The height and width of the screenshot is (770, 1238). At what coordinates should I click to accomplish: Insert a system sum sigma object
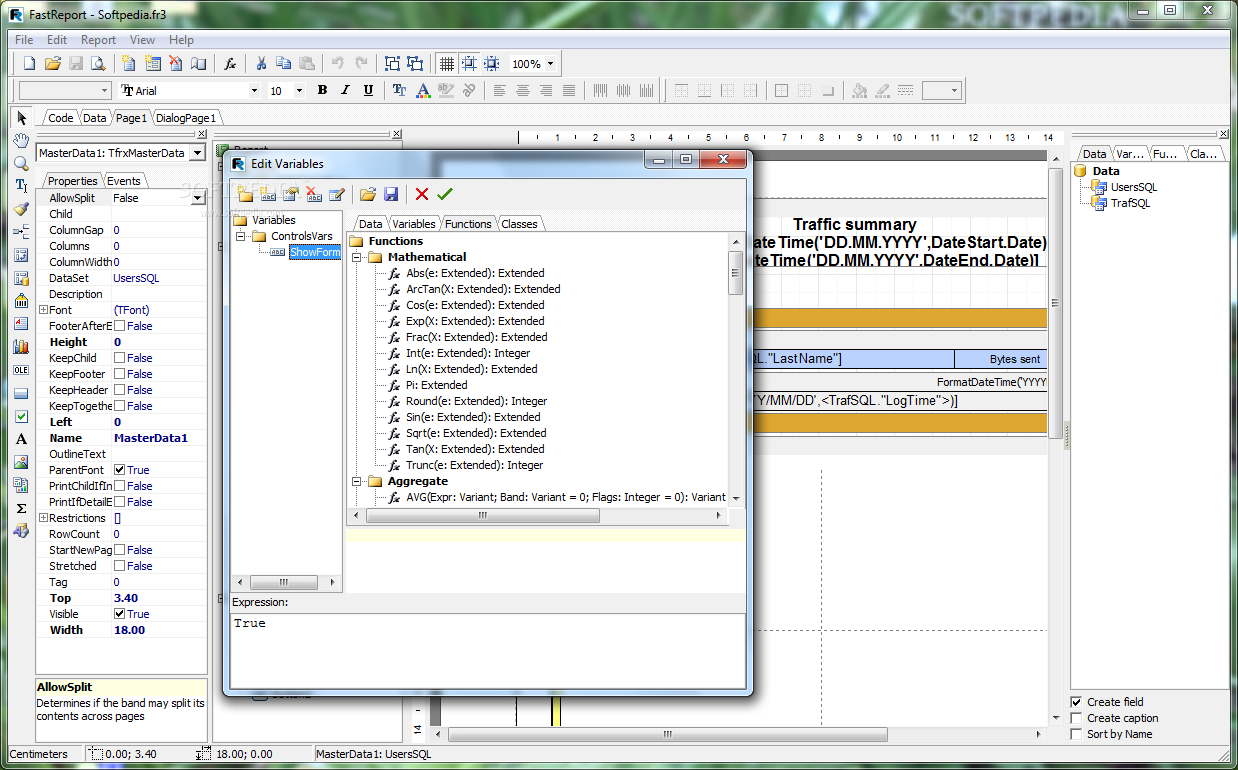coord(21,508)
